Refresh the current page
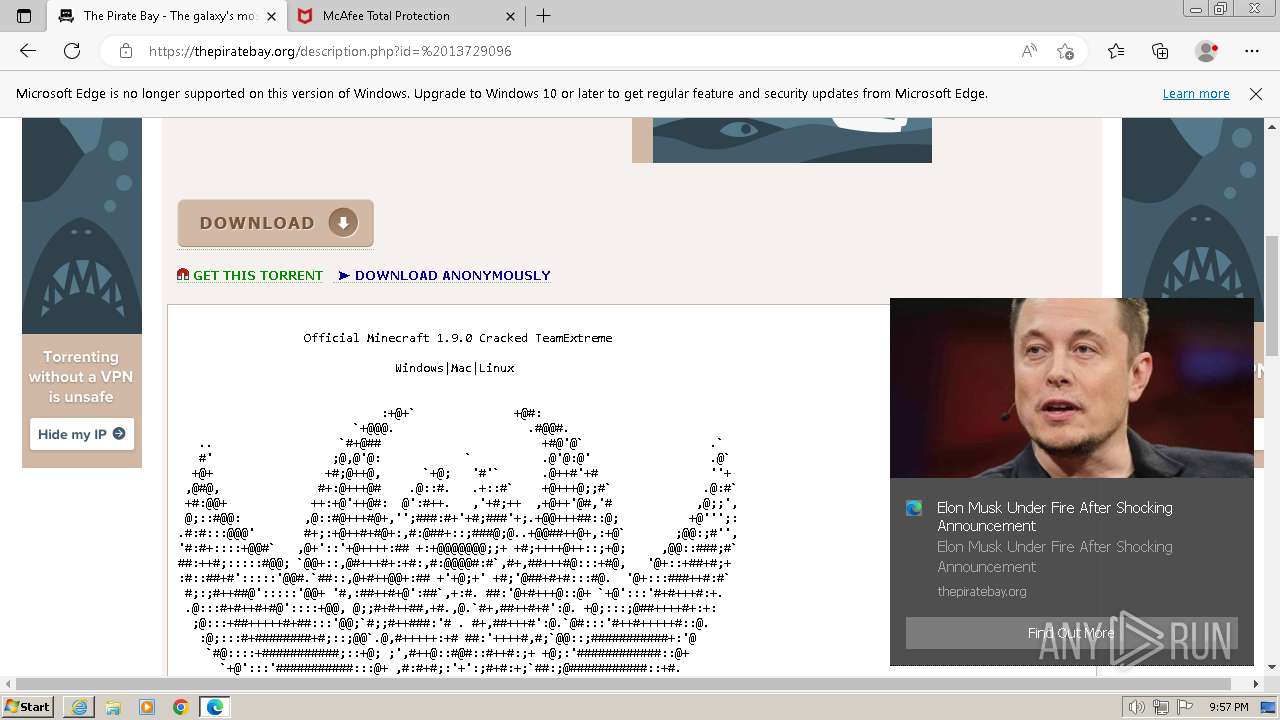Viewport: 1280px width, 720px height. click(72, 51)
